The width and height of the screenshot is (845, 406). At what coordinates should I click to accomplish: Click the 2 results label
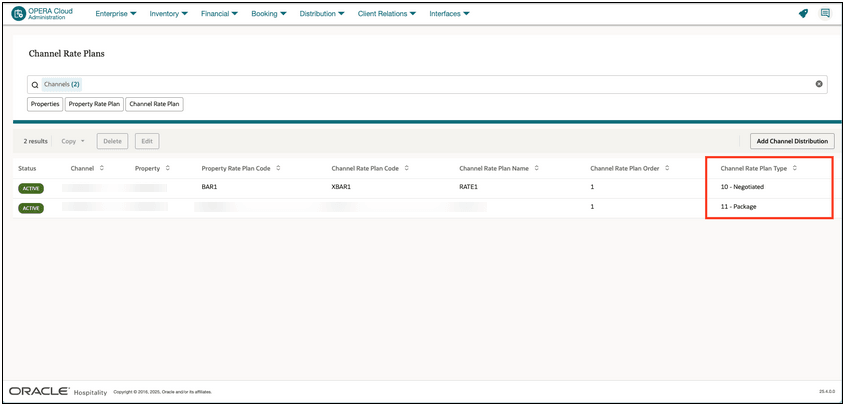[x=36, y=141]
